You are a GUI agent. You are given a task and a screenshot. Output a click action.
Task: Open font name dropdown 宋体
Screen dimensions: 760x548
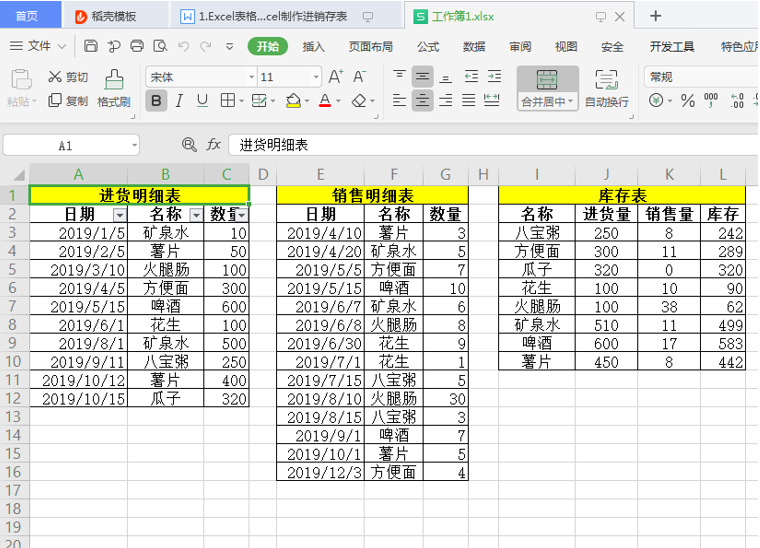pyautogui.click(x=251, y=77)
